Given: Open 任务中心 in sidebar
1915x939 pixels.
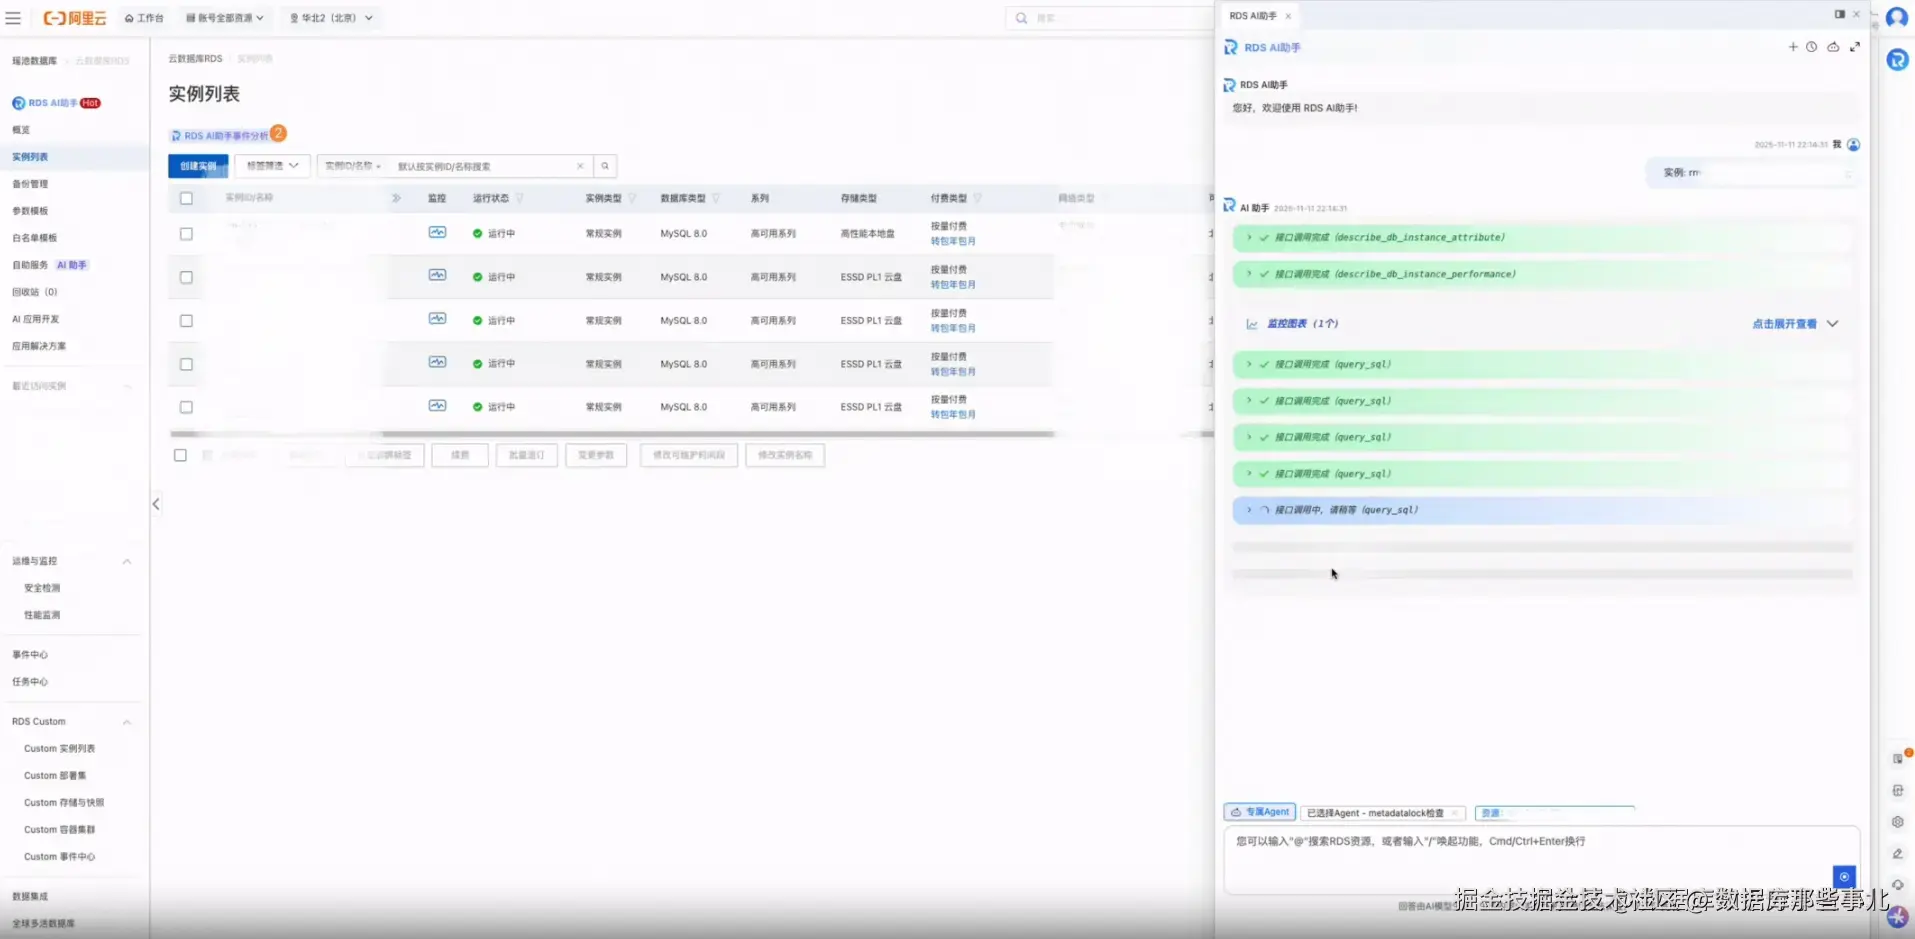Looking at the screenshot, I should pos(30,682).
